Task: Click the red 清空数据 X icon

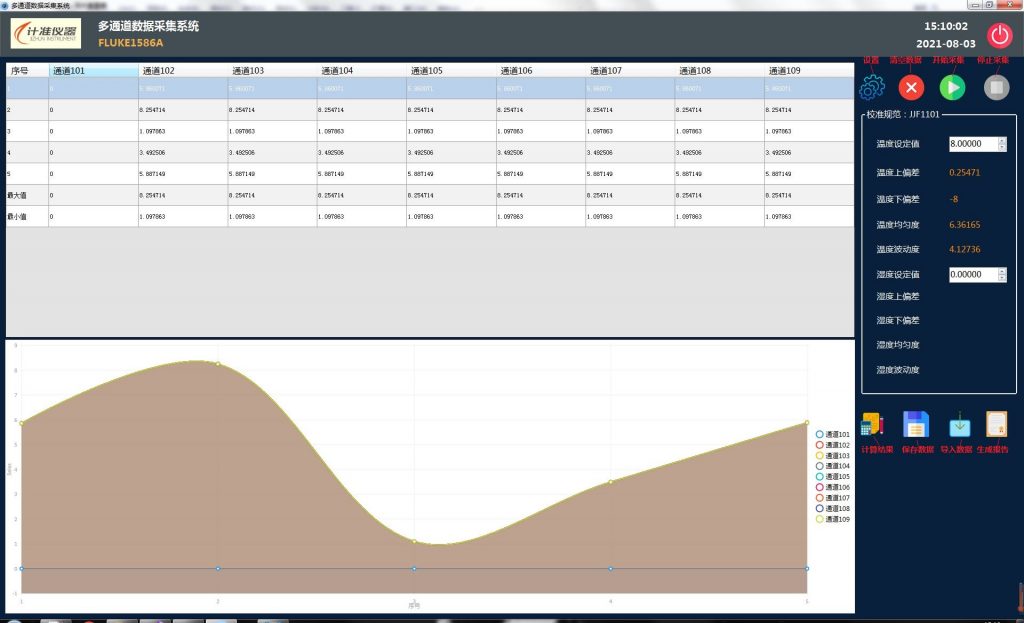Action: (911, 88)
